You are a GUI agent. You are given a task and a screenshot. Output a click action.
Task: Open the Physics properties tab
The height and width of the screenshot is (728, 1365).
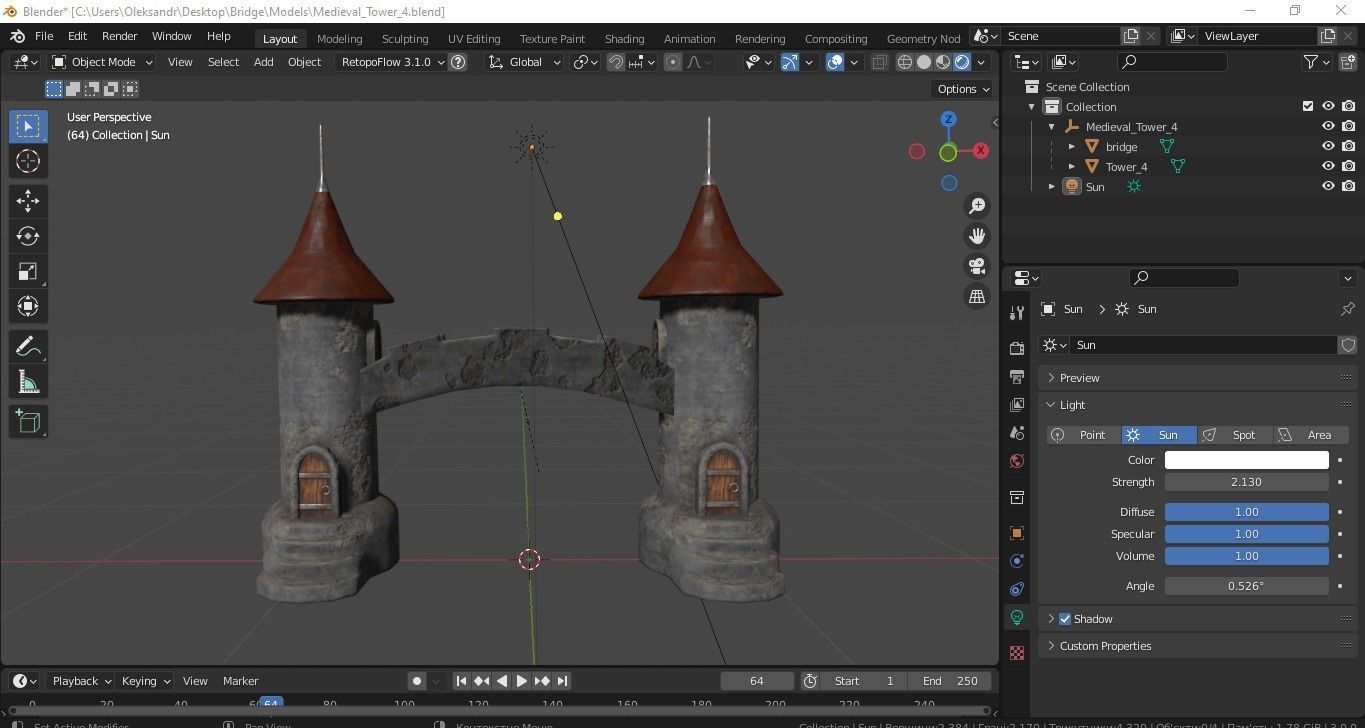[x=1017, y=561]
